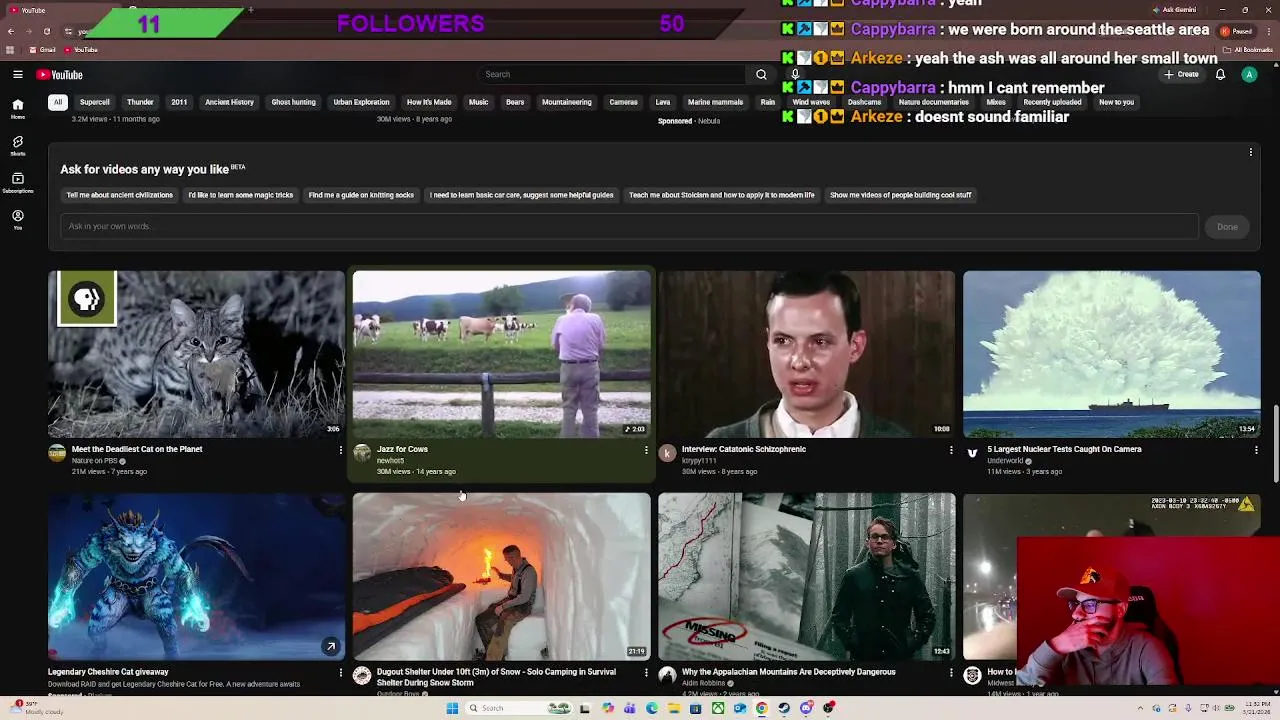Click the Nature on PBS channel avatar
Viewport: 1280px width, 720px height.
tap(57, 453)
